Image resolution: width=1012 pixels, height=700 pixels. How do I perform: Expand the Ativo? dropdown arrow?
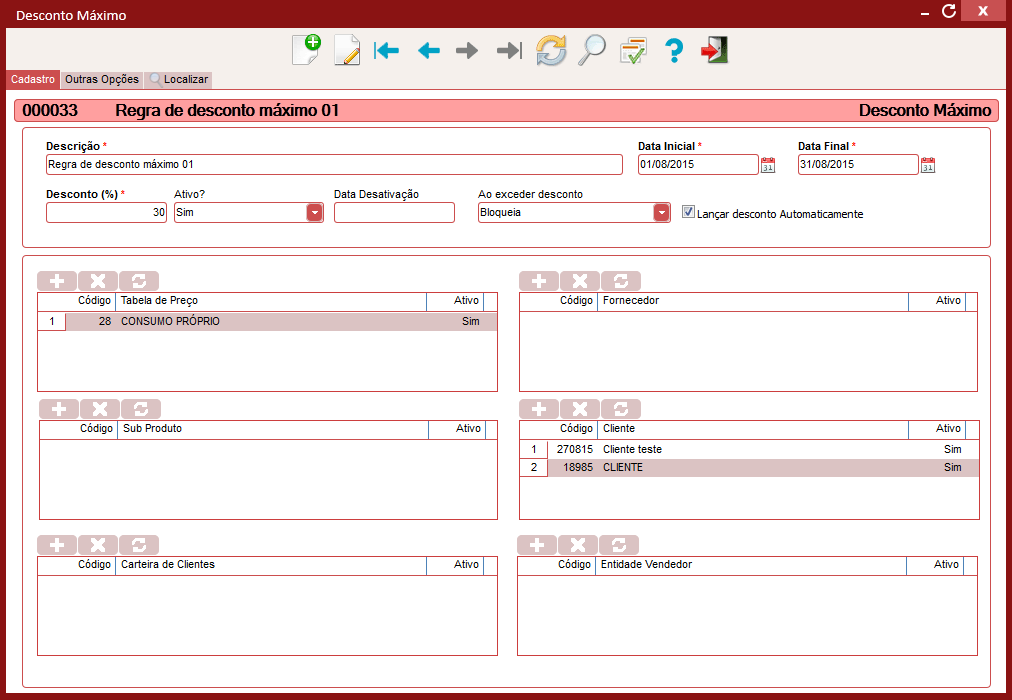(x=314, y=212)
